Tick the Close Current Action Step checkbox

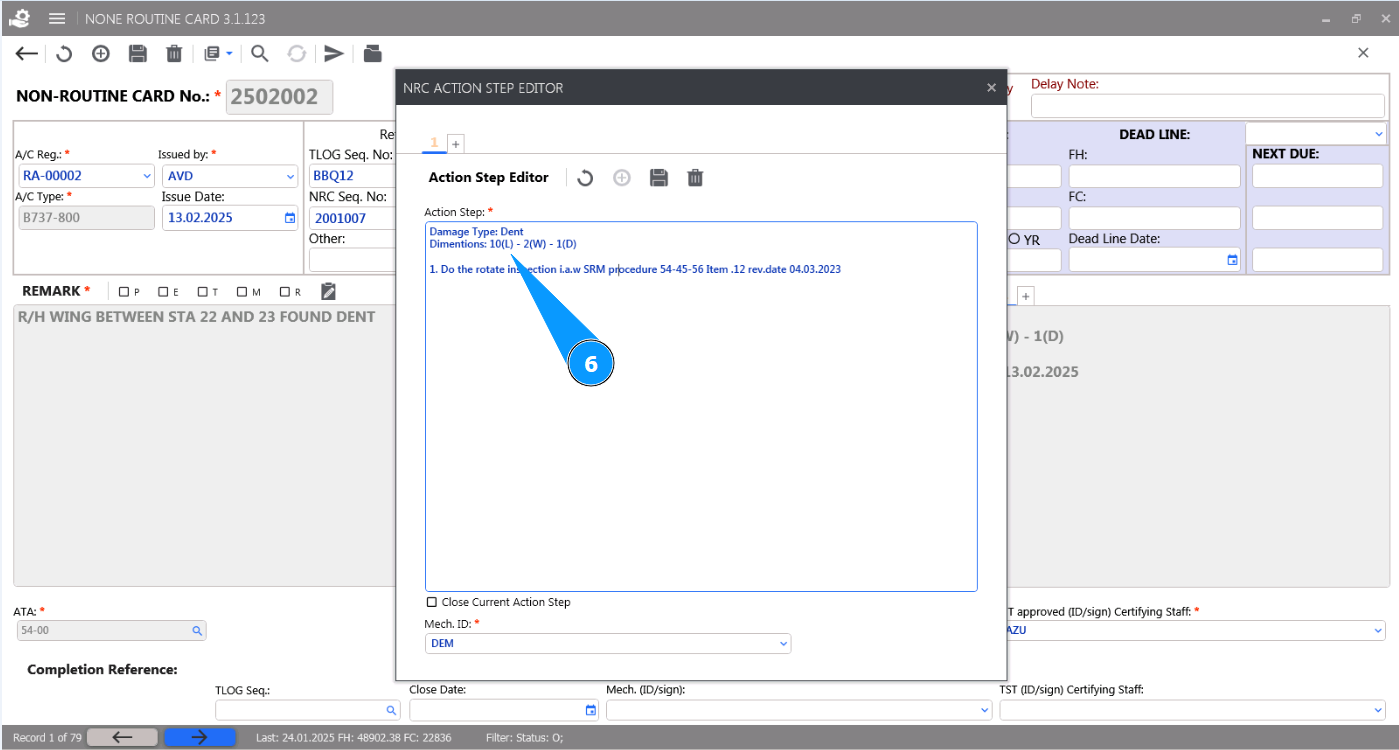point(432,602)
